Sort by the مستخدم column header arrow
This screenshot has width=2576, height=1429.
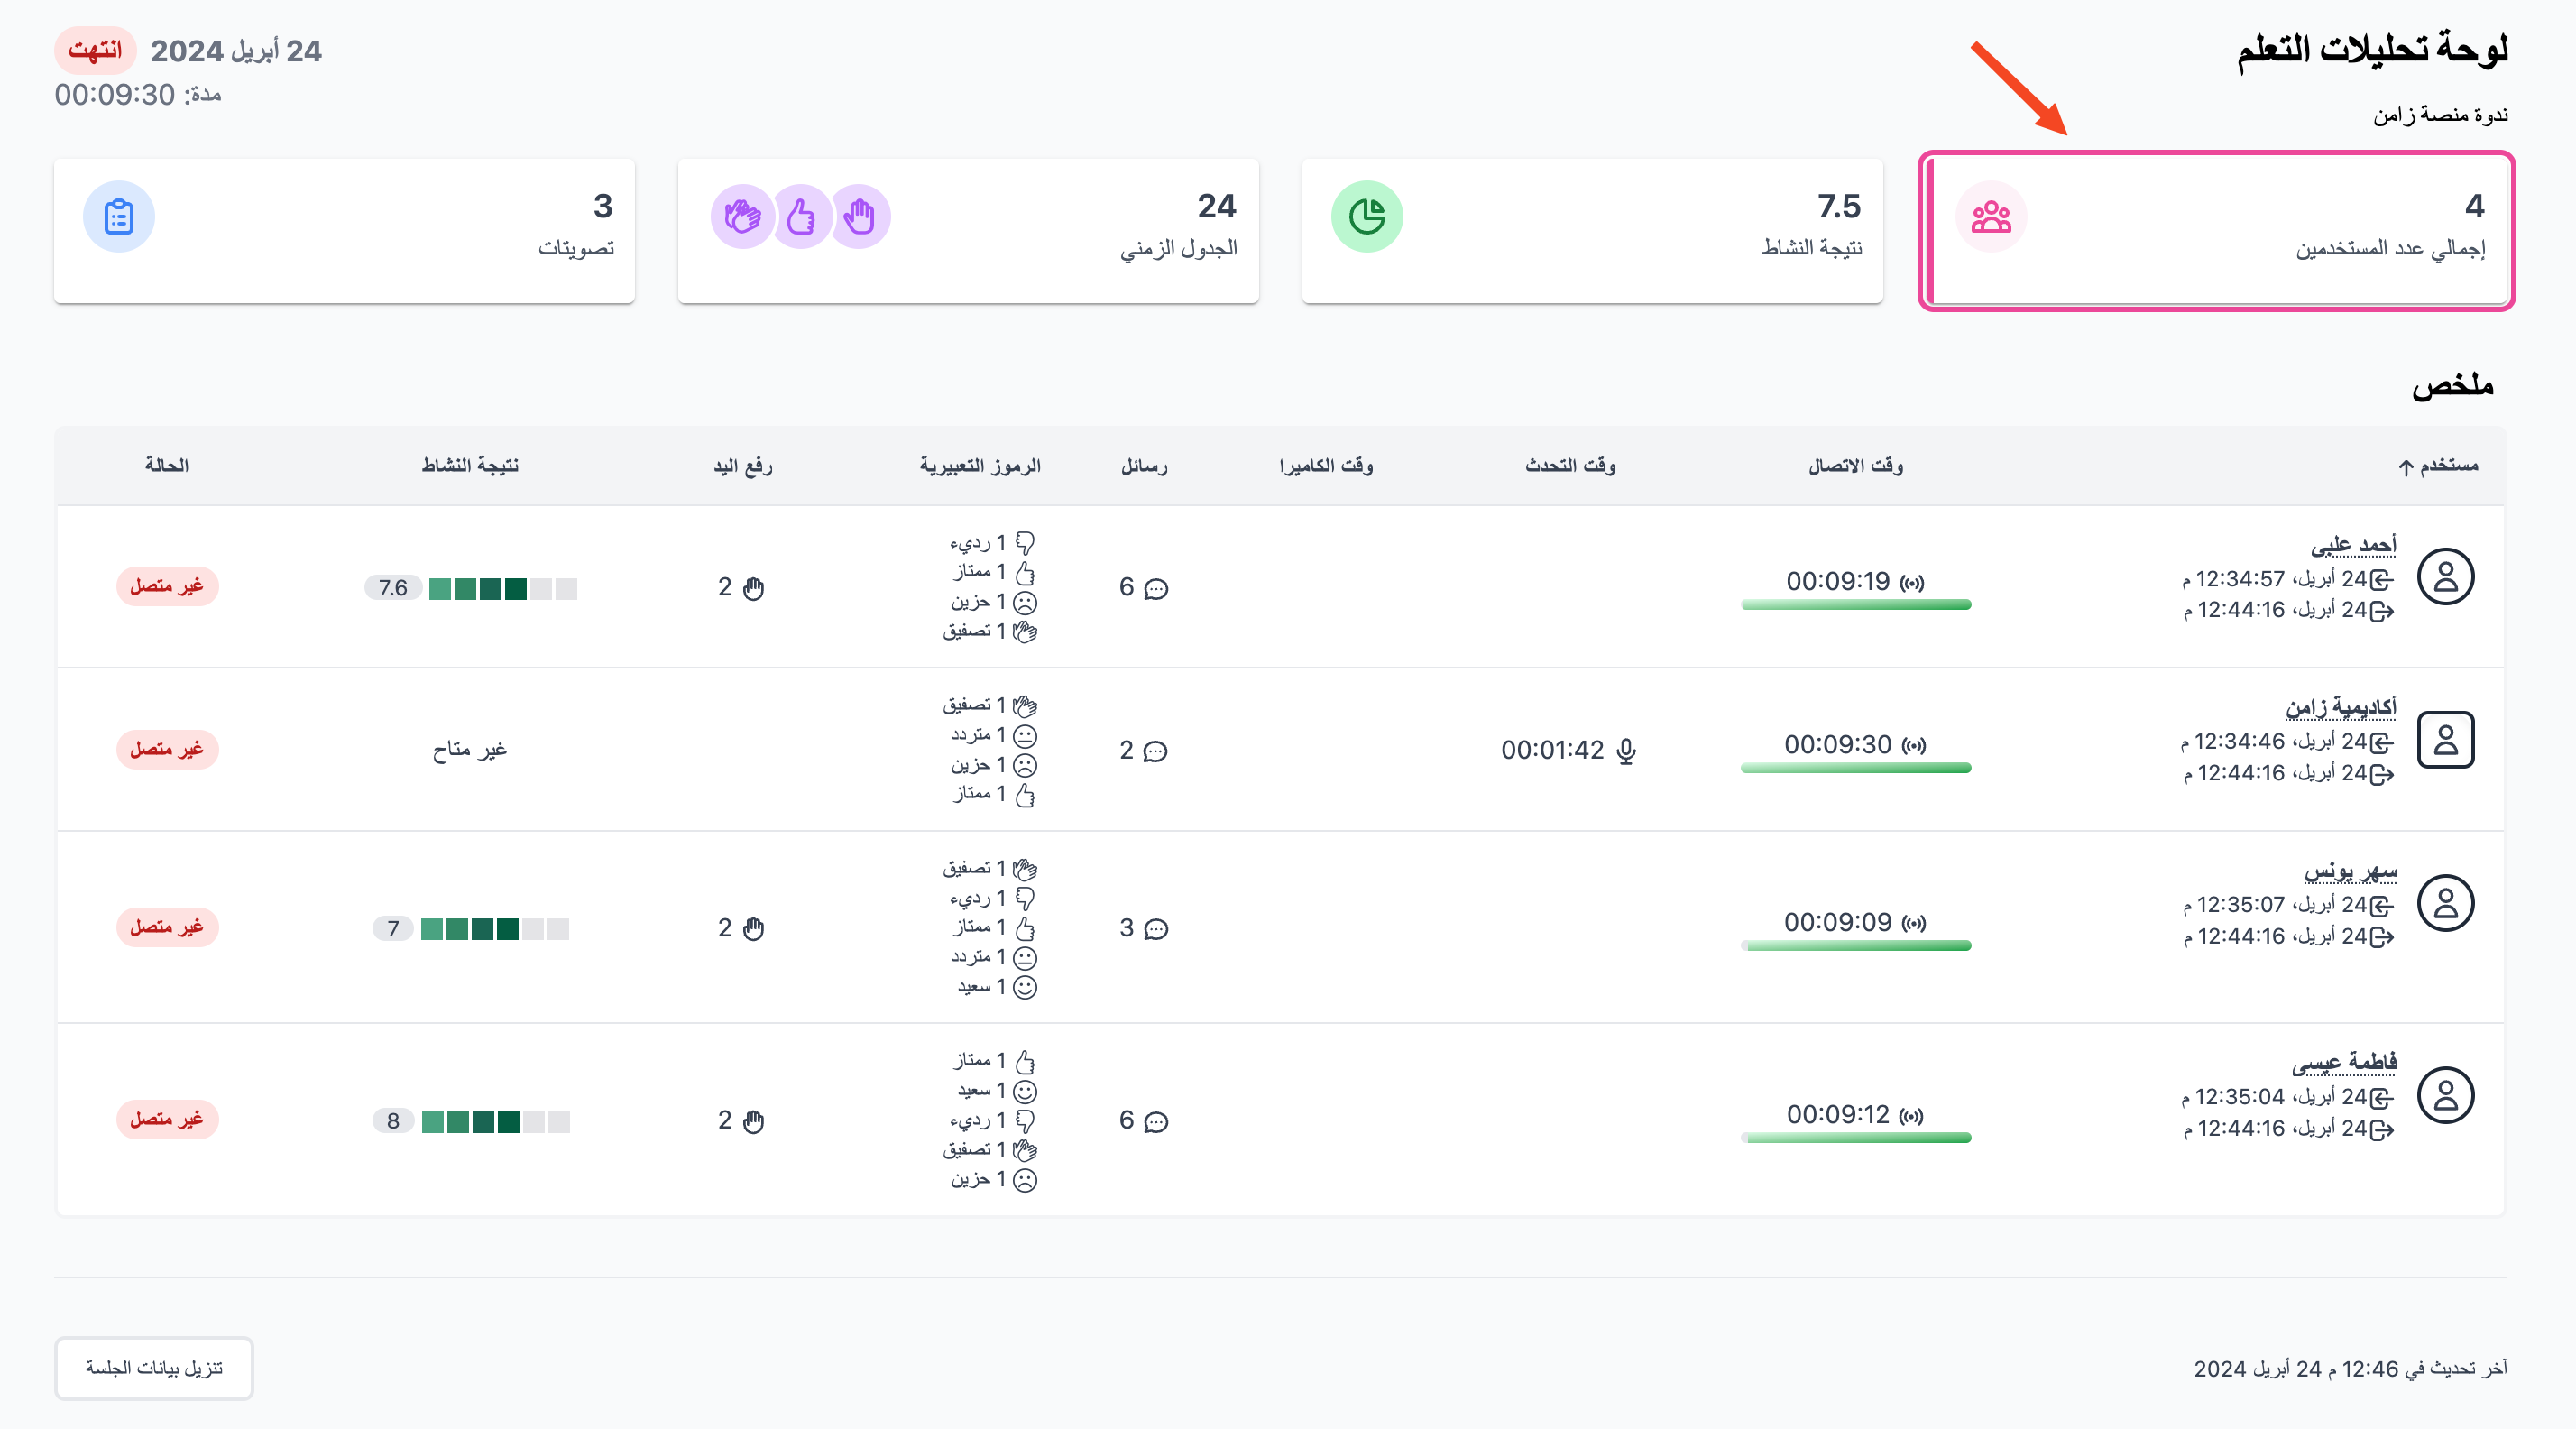2407,467
